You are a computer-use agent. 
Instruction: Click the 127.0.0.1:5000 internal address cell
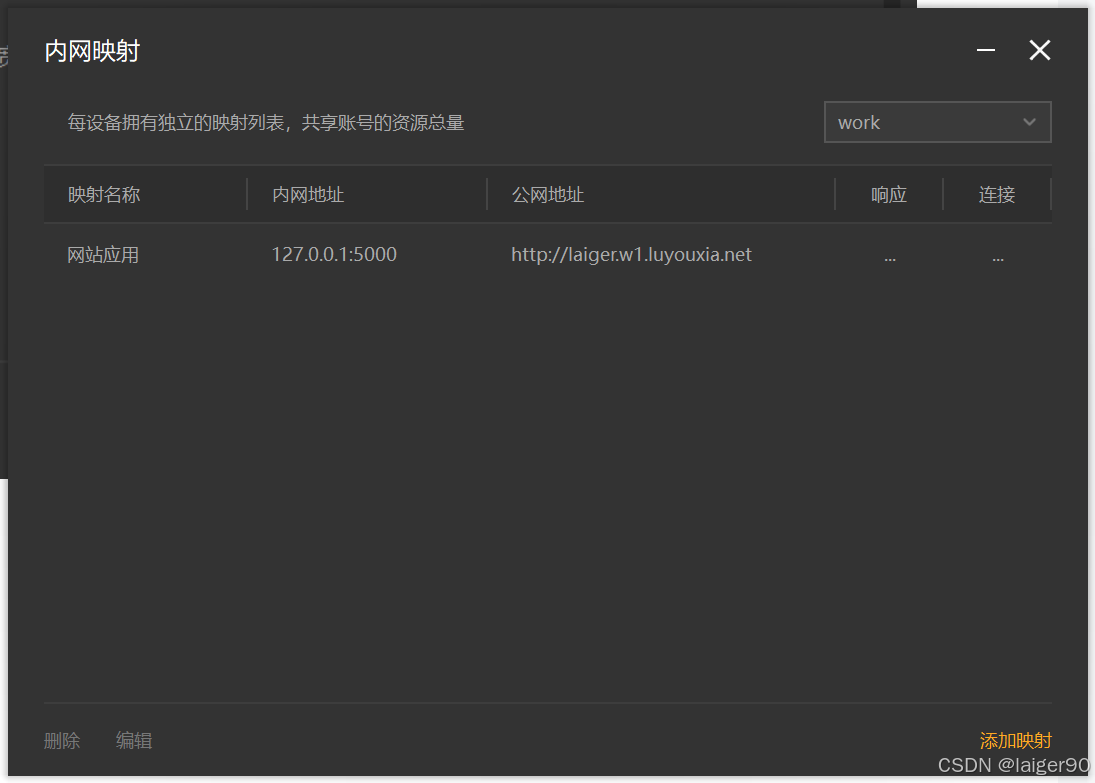pos(334,254)
